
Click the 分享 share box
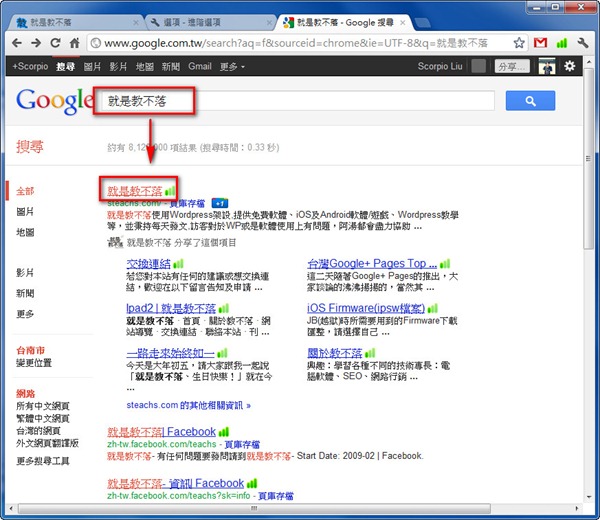[512, 66]
